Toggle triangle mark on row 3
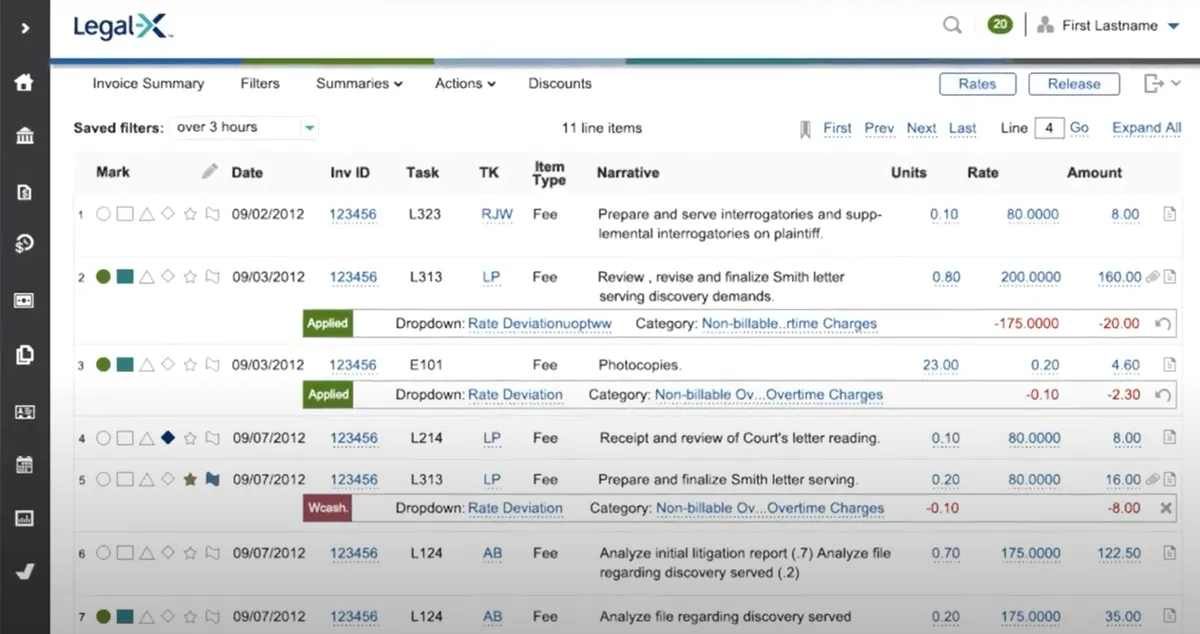Screen dimensions: 1200x634 point(146,365)
